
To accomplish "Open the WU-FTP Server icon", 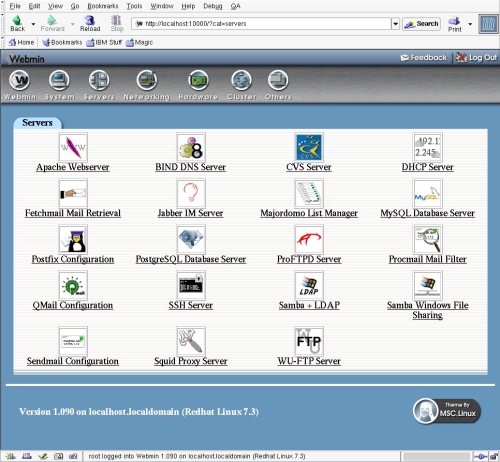I will 309,341.
